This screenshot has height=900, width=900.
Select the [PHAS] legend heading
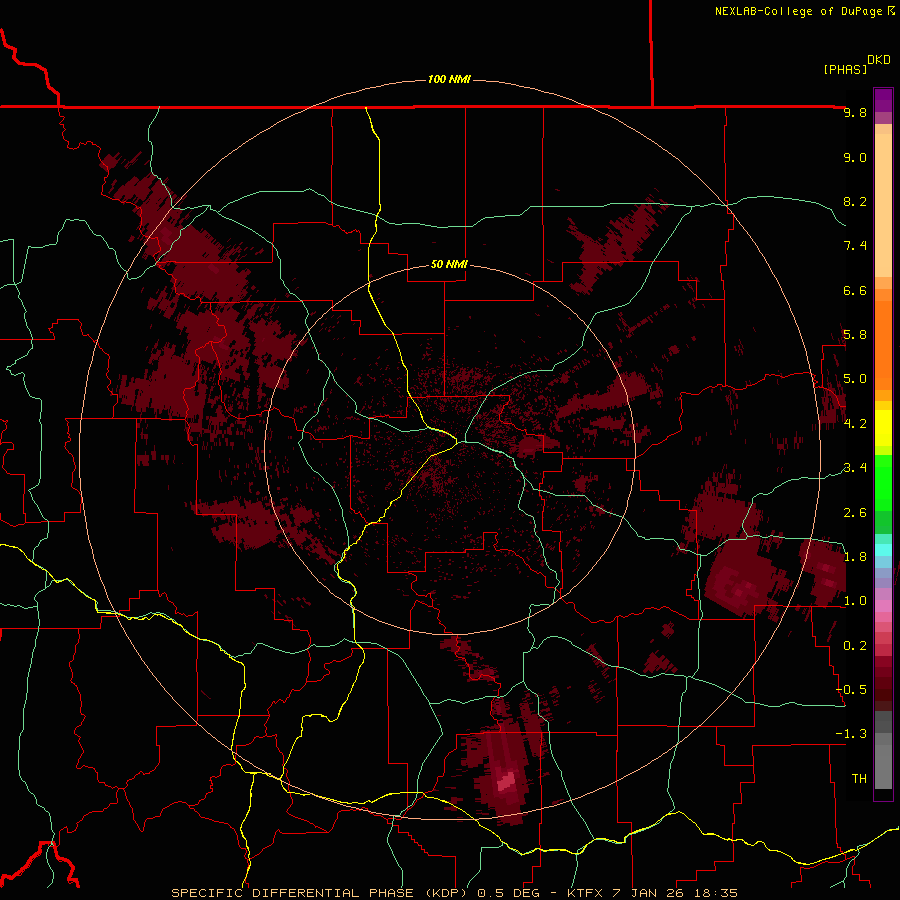point(845,69)
